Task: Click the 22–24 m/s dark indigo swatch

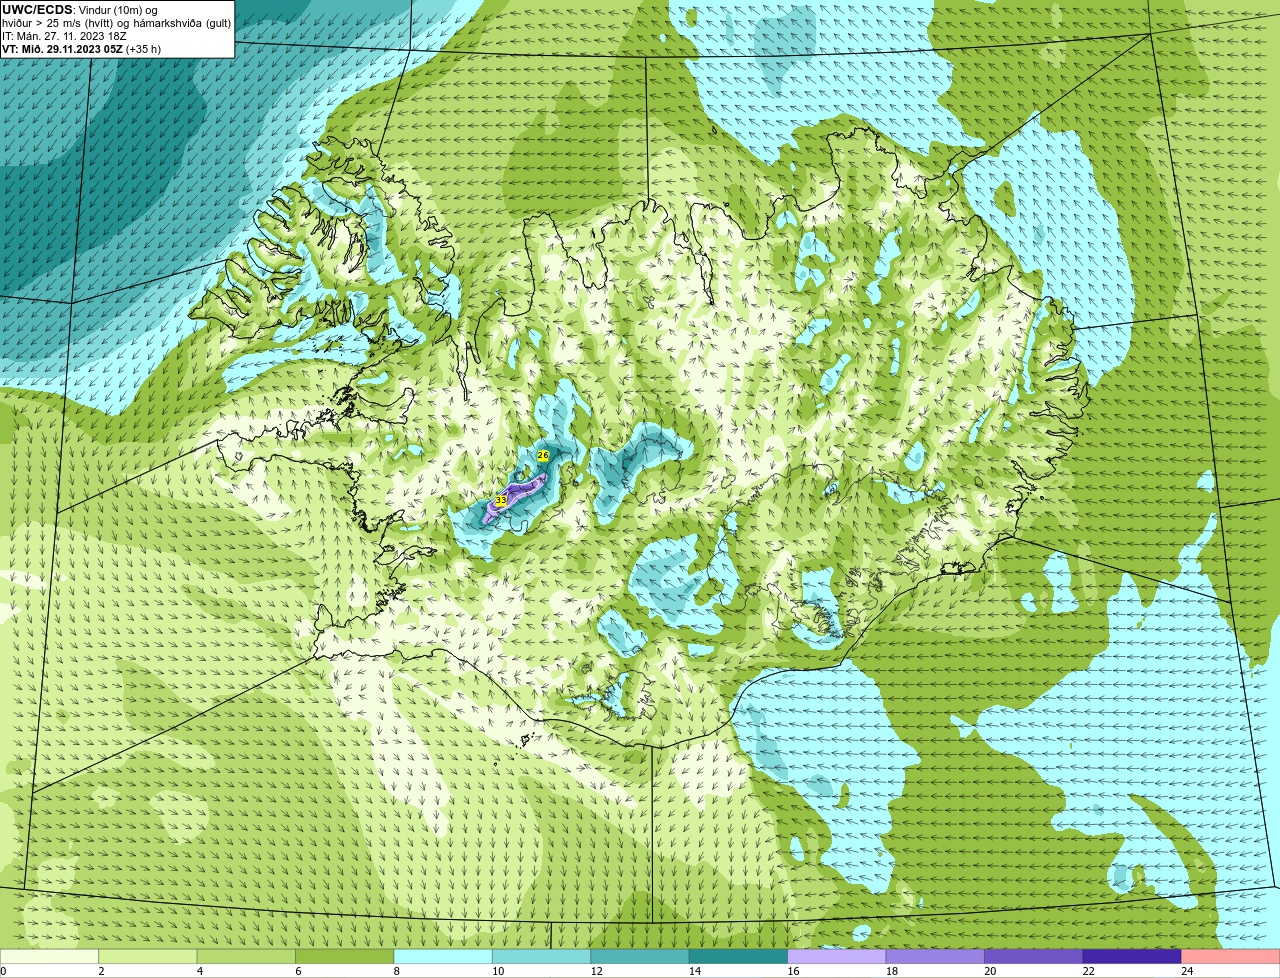Action: point(1132,957)
